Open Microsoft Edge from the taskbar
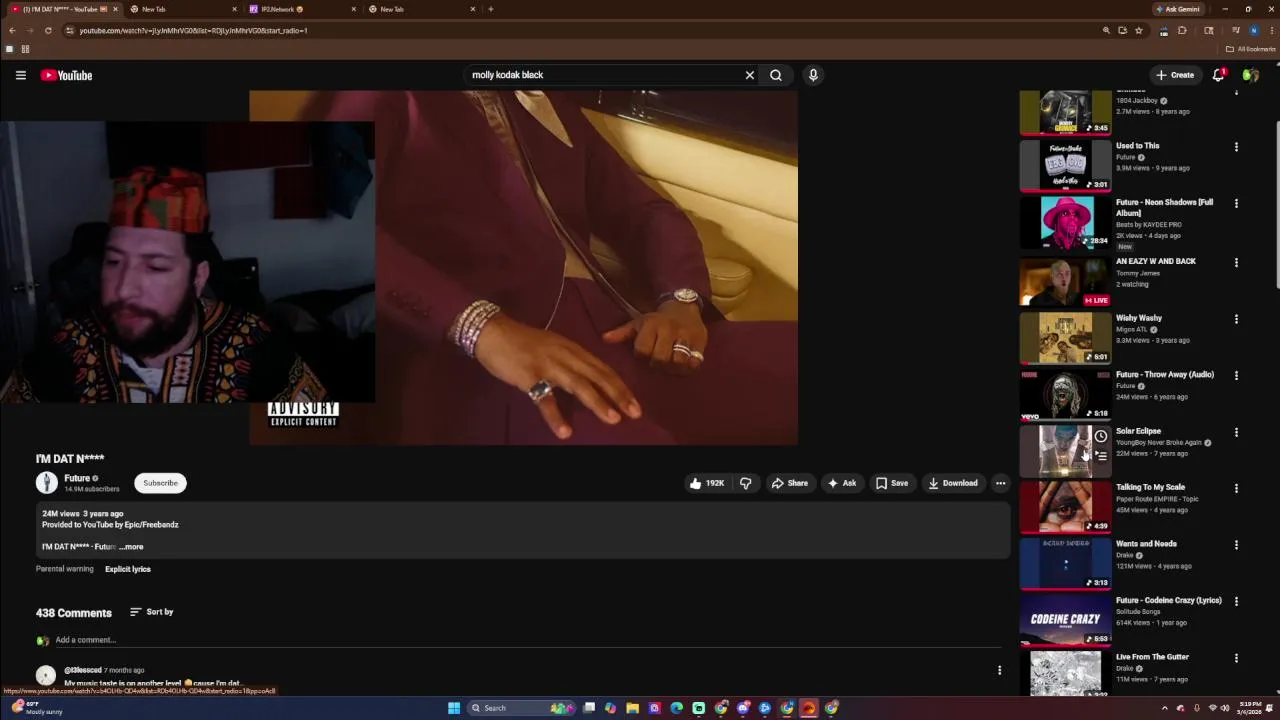Viewport: 1280px width, 720px height. tap(677, 708)
